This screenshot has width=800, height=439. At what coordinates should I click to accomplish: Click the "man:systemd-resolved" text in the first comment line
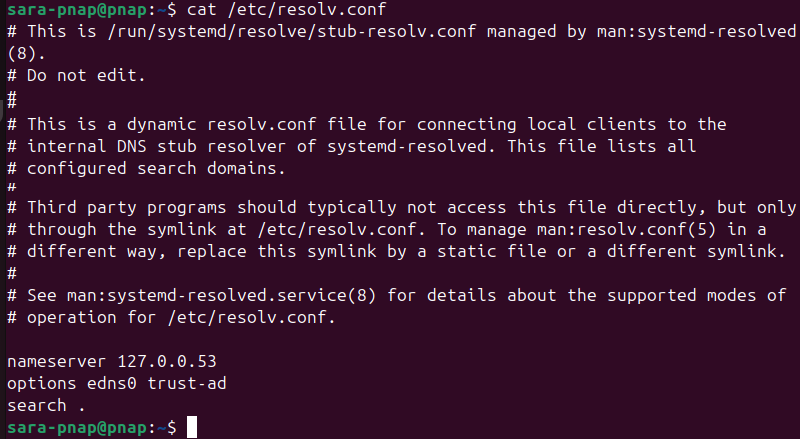click(x=697, y=30)
